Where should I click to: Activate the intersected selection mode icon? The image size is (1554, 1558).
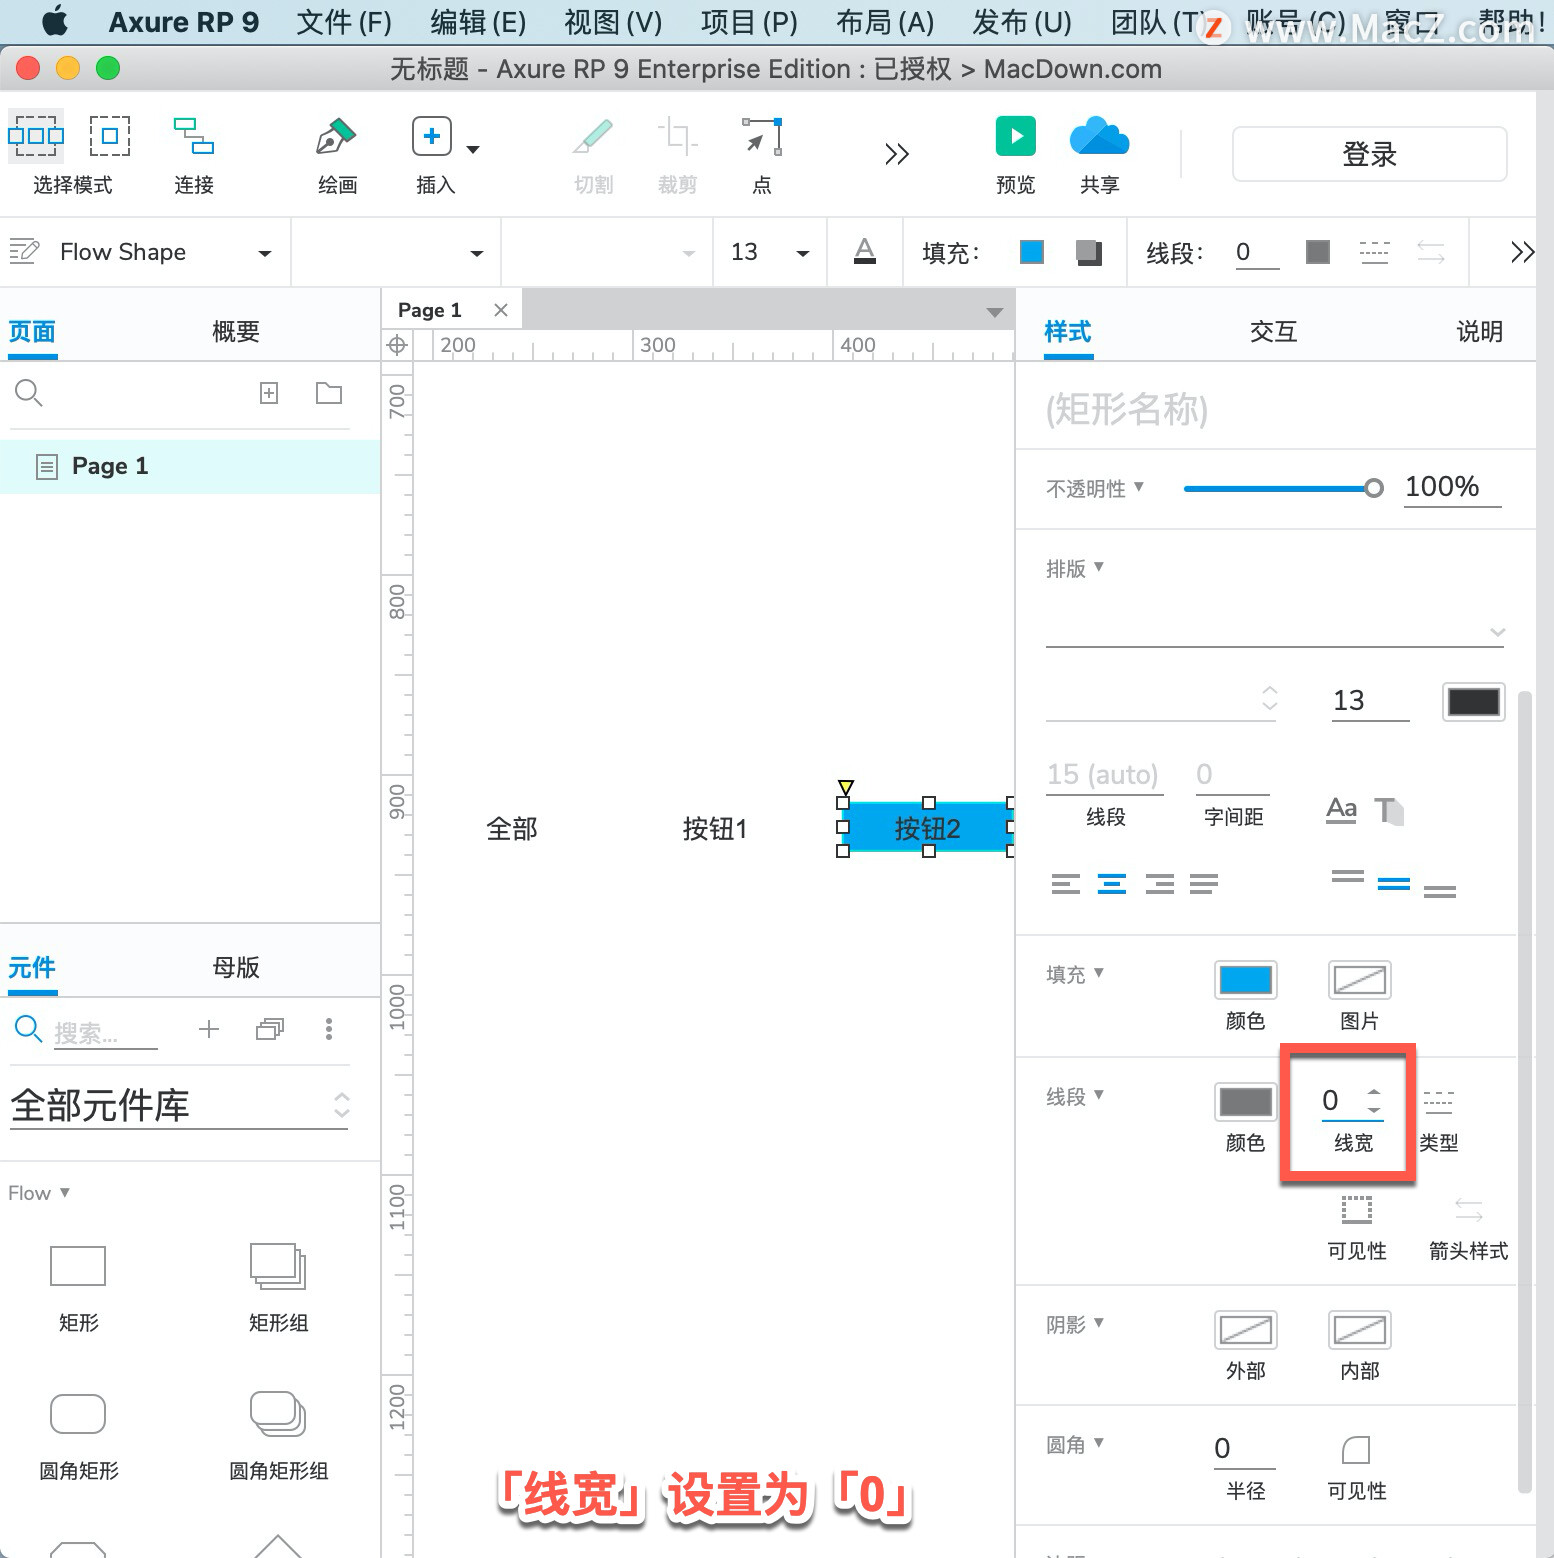[x=36, y=135]
